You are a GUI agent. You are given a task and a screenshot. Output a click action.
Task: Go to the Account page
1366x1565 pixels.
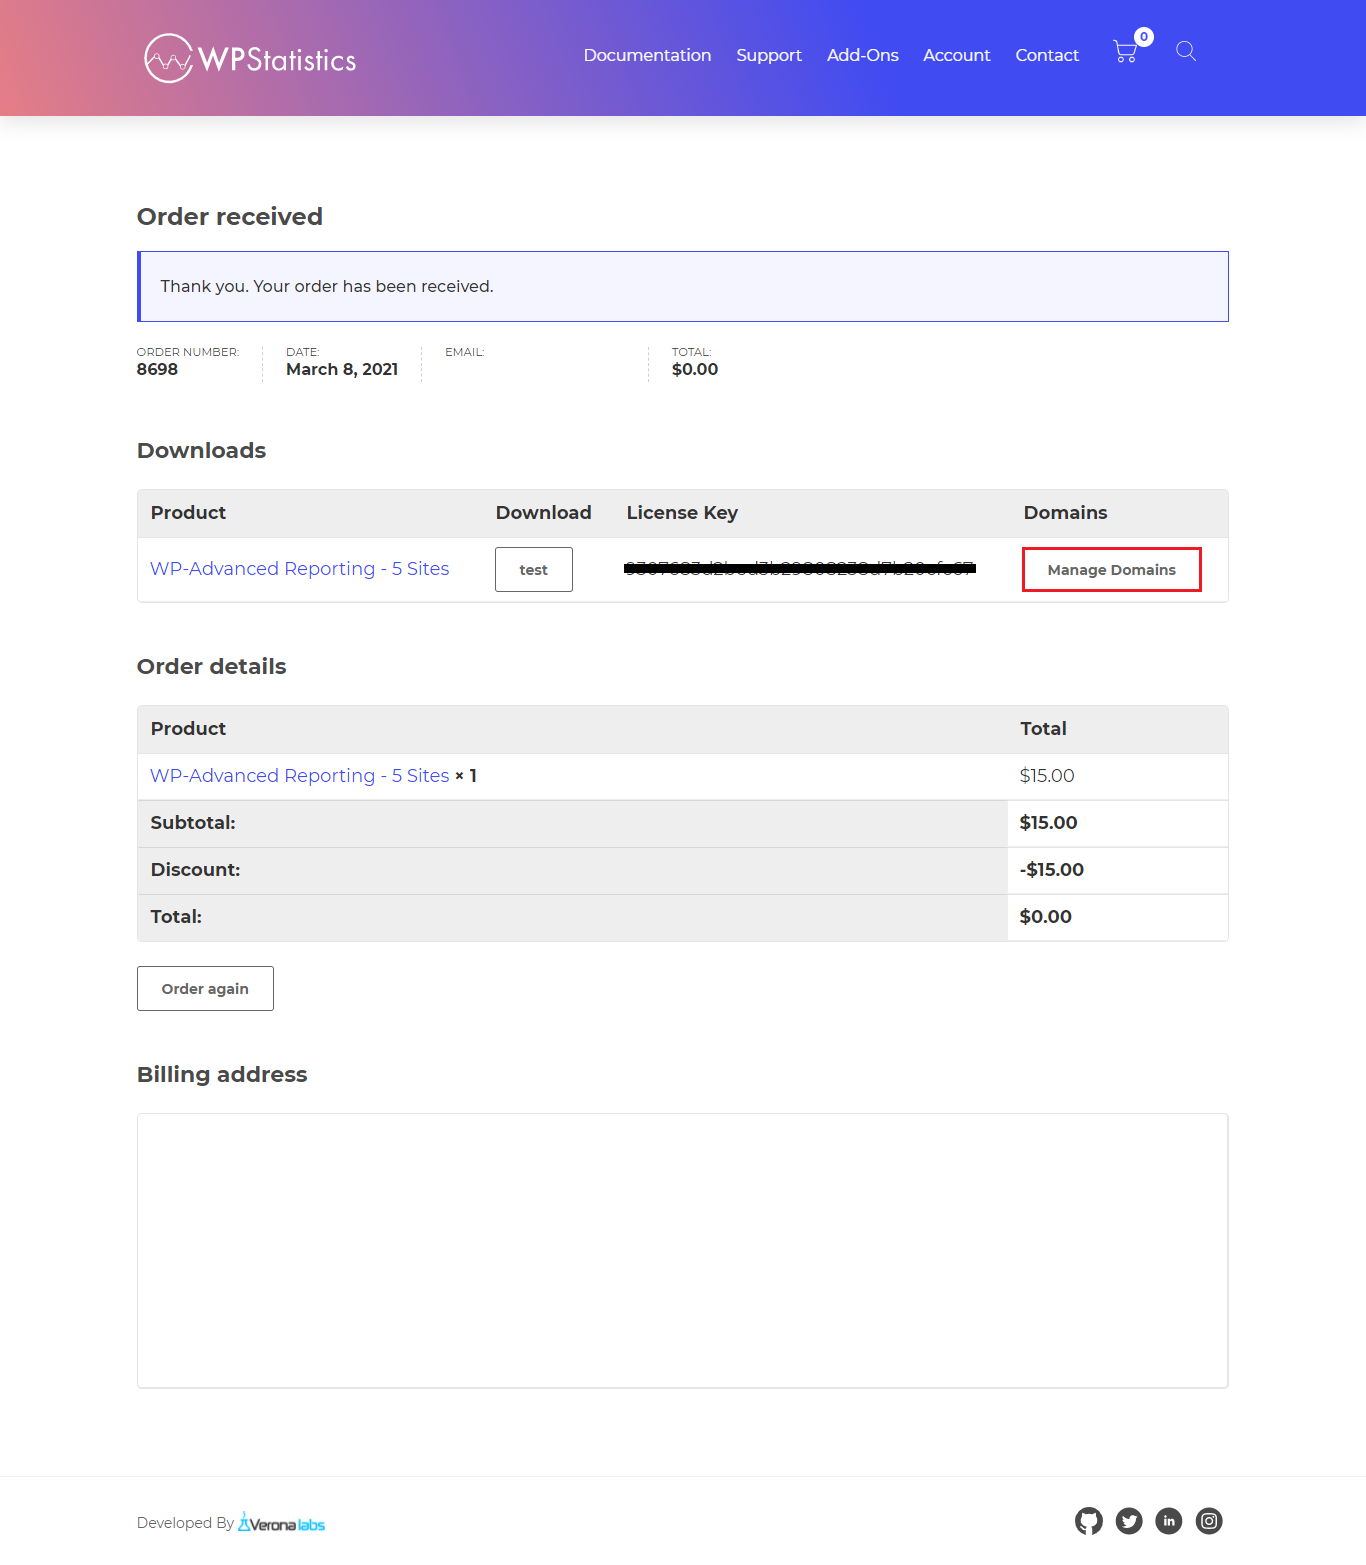pos(956,55)
